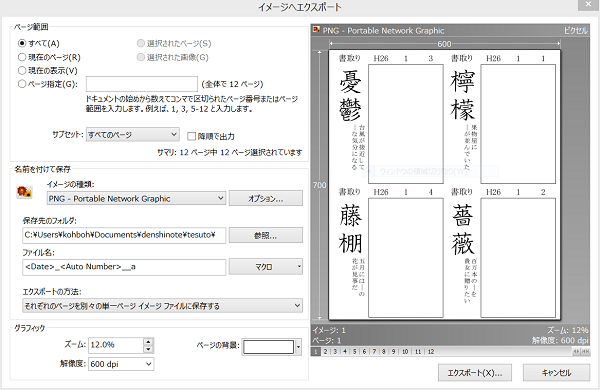Viewport: 600px width, 390px height.
Task: Switch preview to page tab 5
Action: (354, 351)
